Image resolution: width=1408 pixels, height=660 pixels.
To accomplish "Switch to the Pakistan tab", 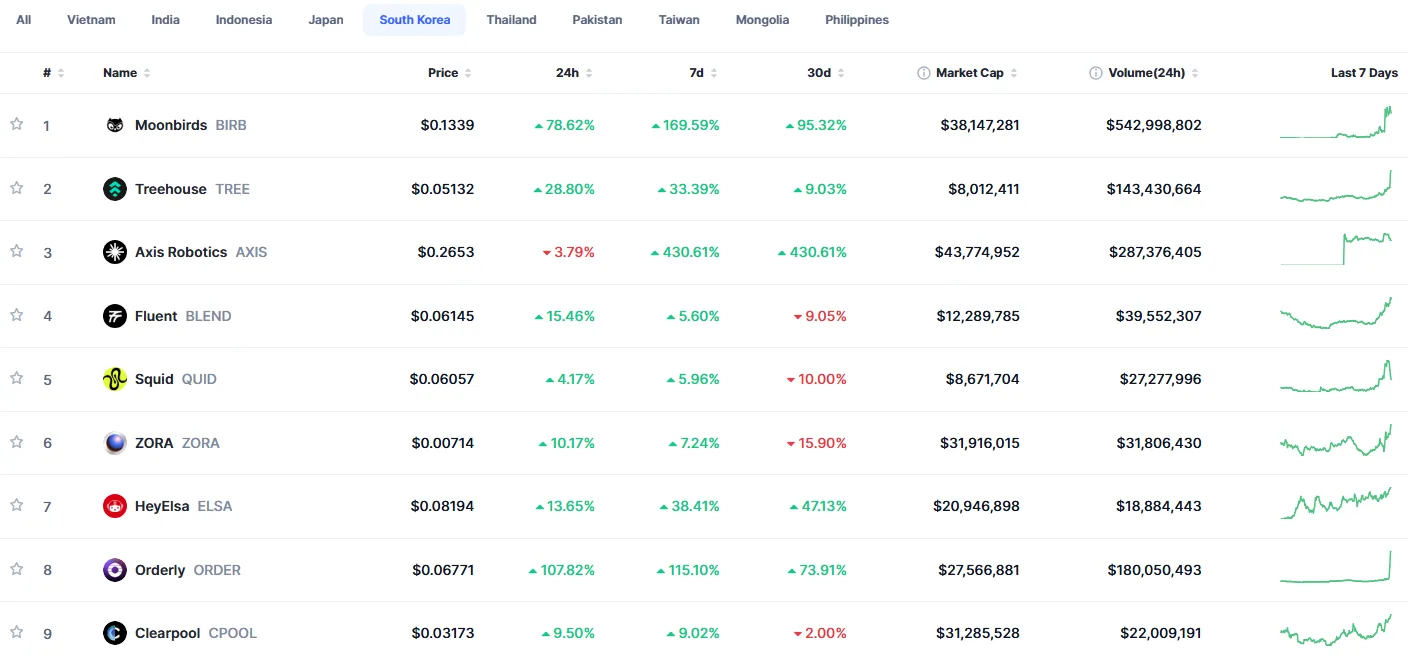I will pyautogui.click(x=597, y=20).
